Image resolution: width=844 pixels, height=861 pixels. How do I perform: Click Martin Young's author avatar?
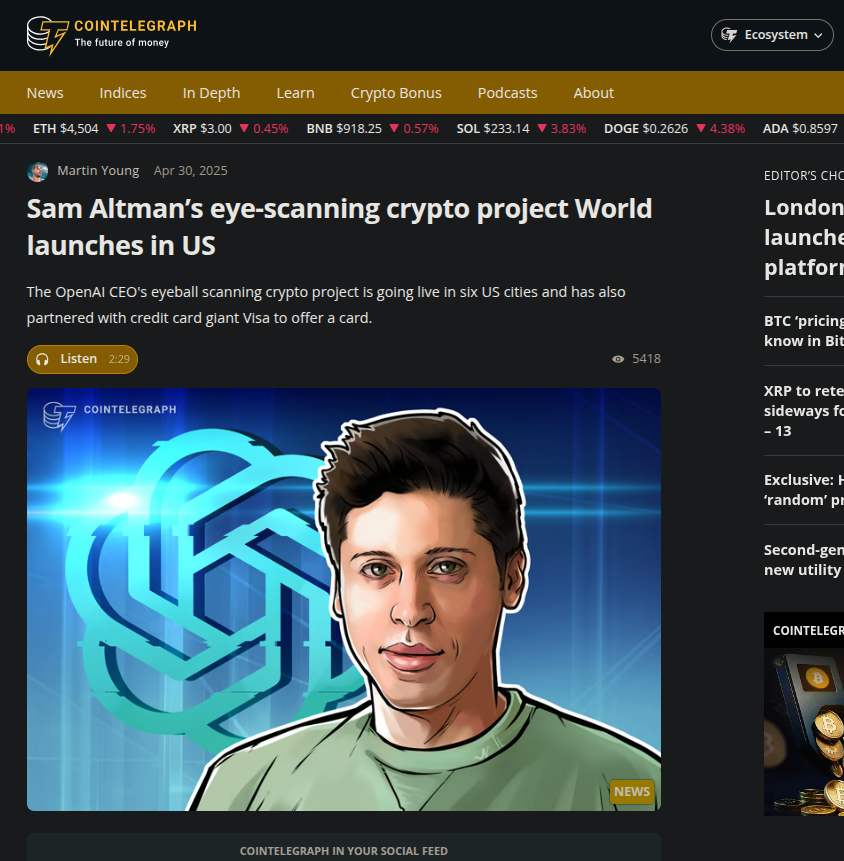37,171
